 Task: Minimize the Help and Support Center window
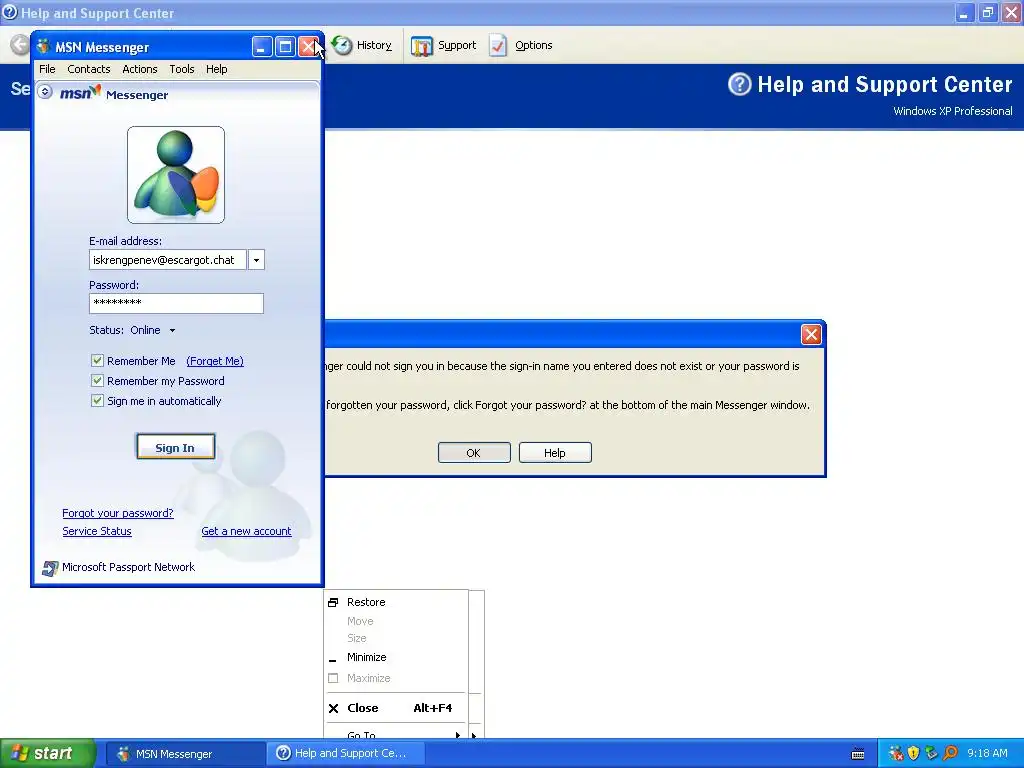964,13
